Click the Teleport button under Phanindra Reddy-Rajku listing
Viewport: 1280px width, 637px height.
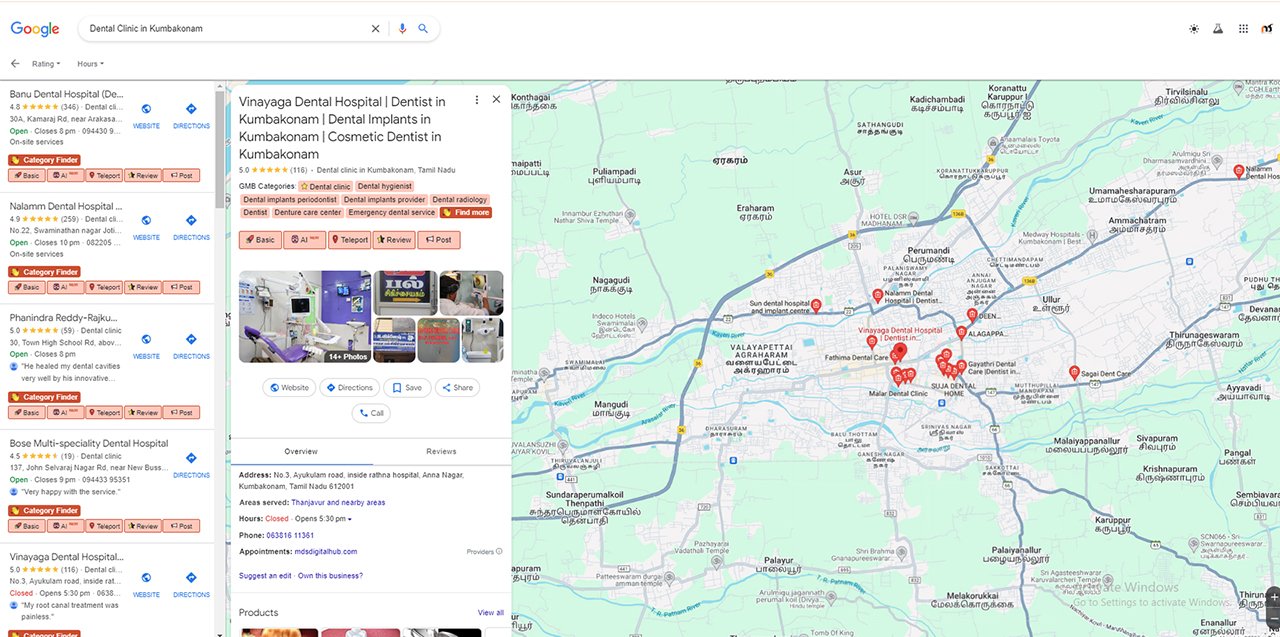click(104, 412)
